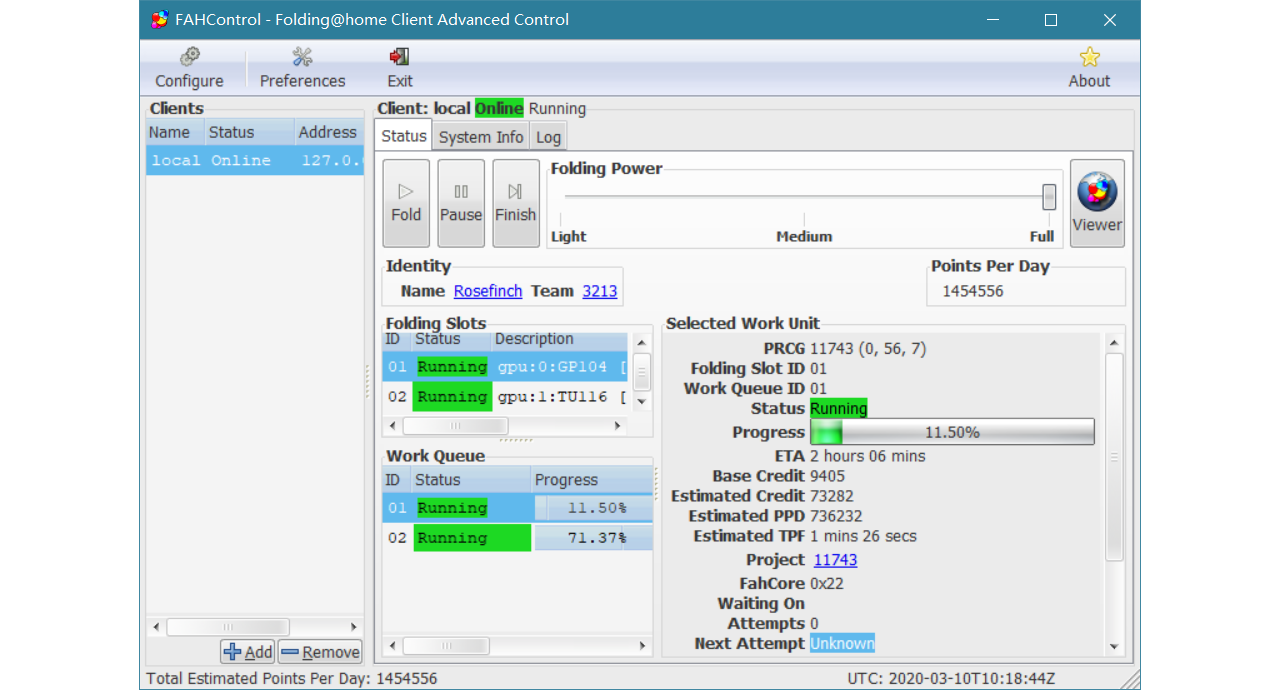Click the Base Credit 9405 value
The image size is (1280, 690).
tap(827, 476)
